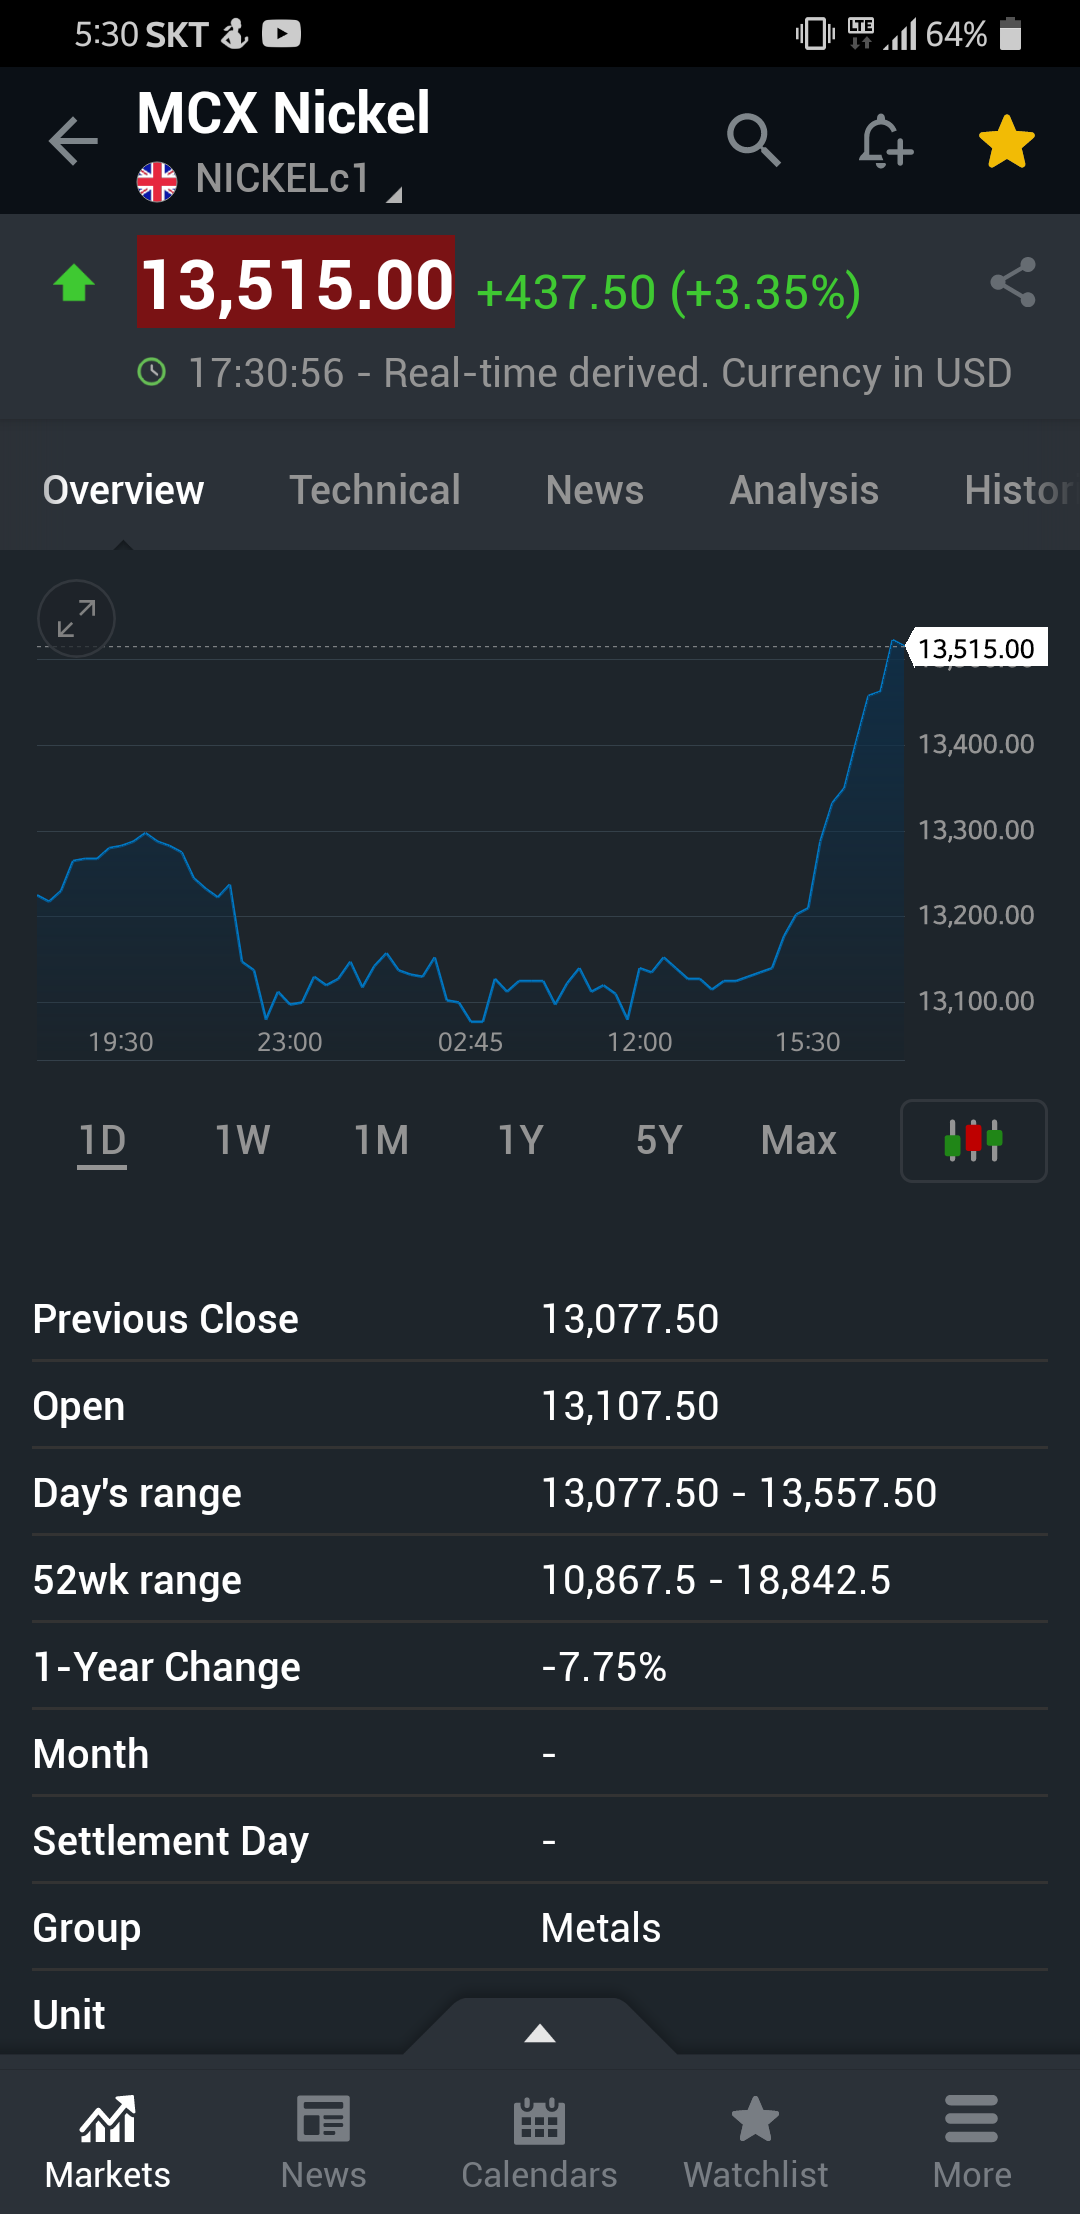This screenshot has width=1080, height=2214.
Task: Tap the 15:30 time label on the chart
Action: pos(808,1042)
